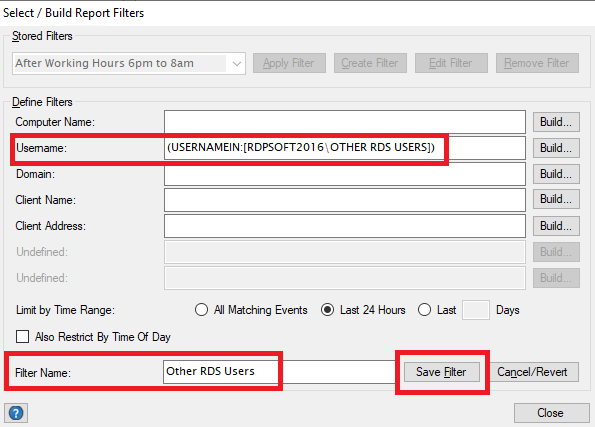Click Build next to Computer Name
Image resolution: width=595 pixels, height=427 pixels.
tap(556, 122)
